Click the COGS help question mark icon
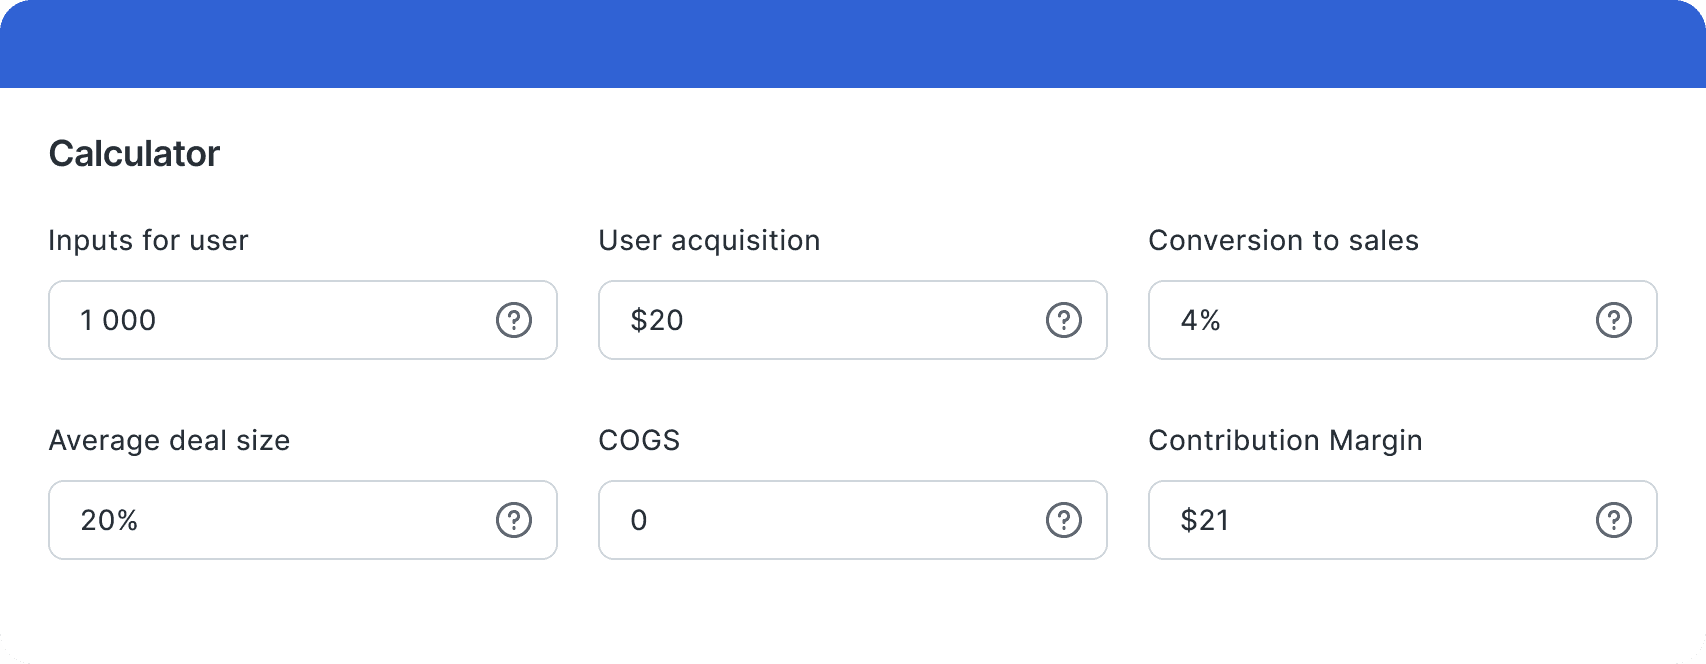The width and height of the screenshot is (1706, 664). (1063, 520)
